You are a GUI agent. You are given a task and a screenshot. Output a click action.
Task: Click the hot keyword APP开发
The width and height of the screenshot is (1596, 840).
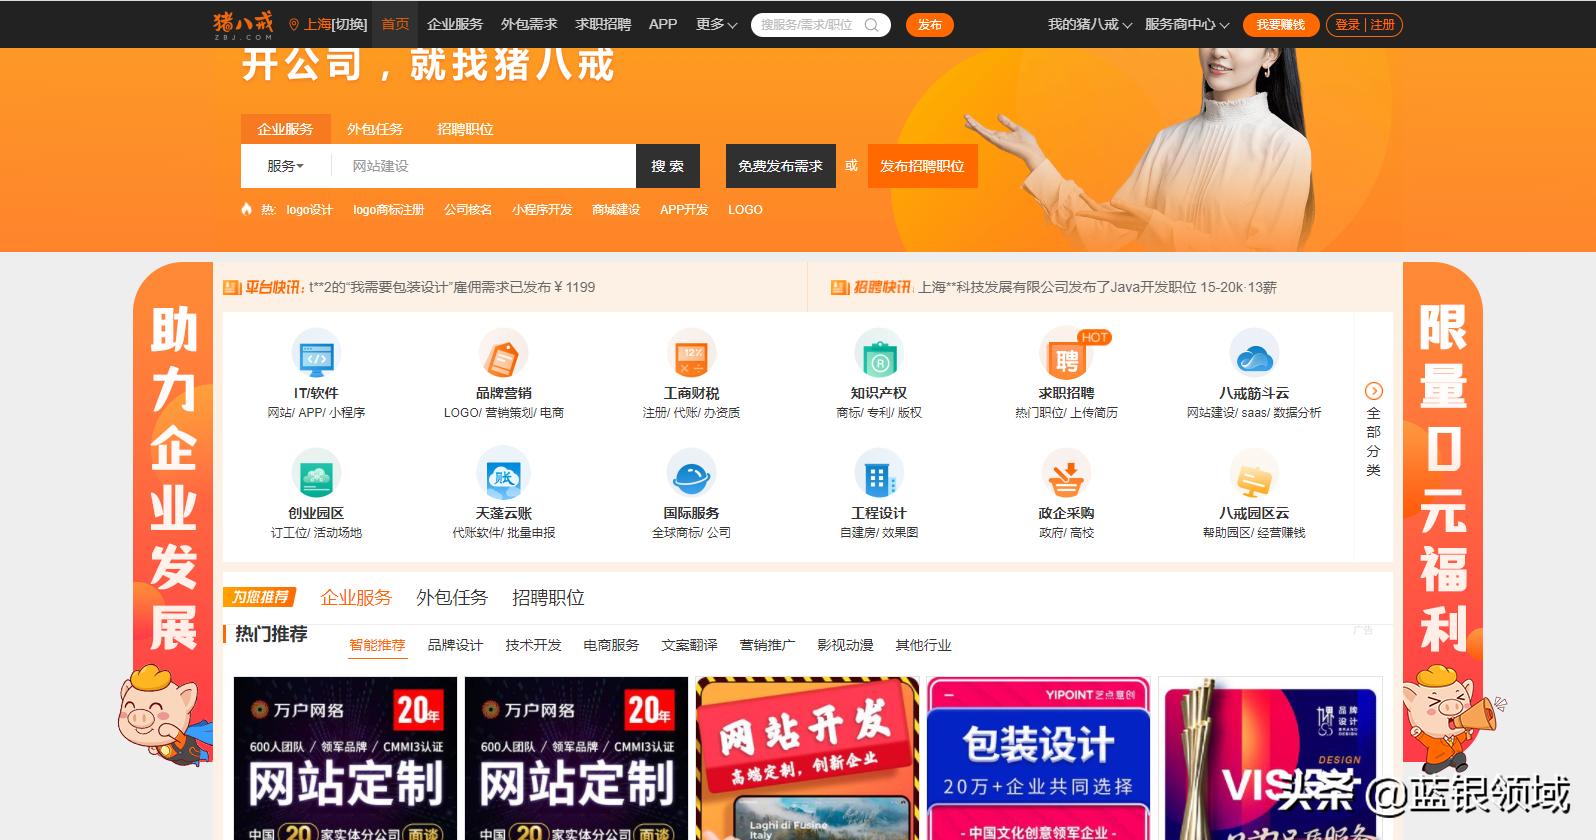tap(684, 209)
